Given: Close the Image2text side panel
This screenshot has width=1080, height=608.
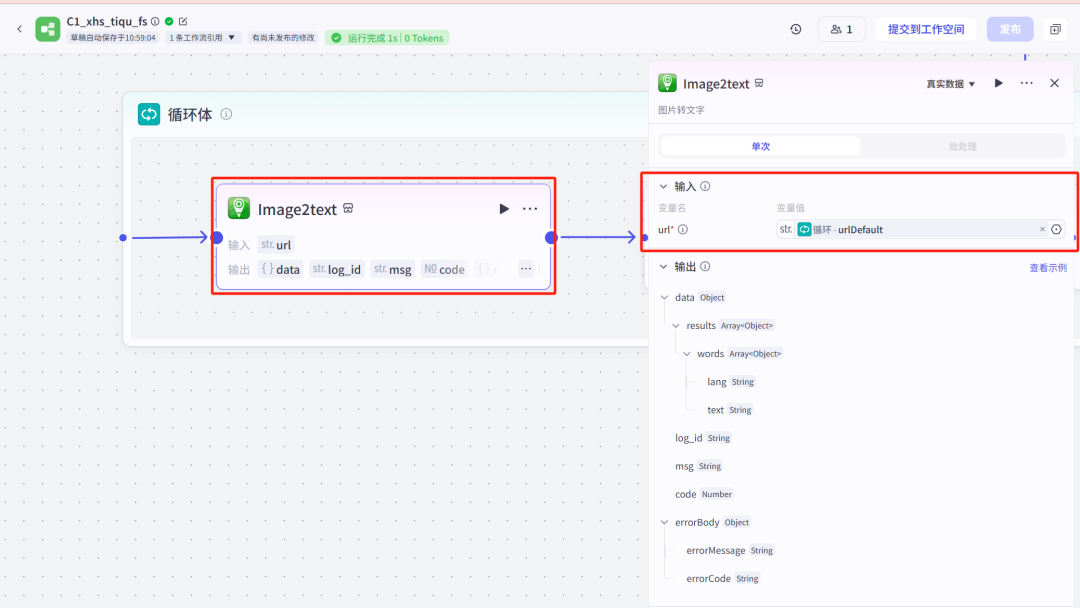Looking at the screenshot, I should 1055,83.
